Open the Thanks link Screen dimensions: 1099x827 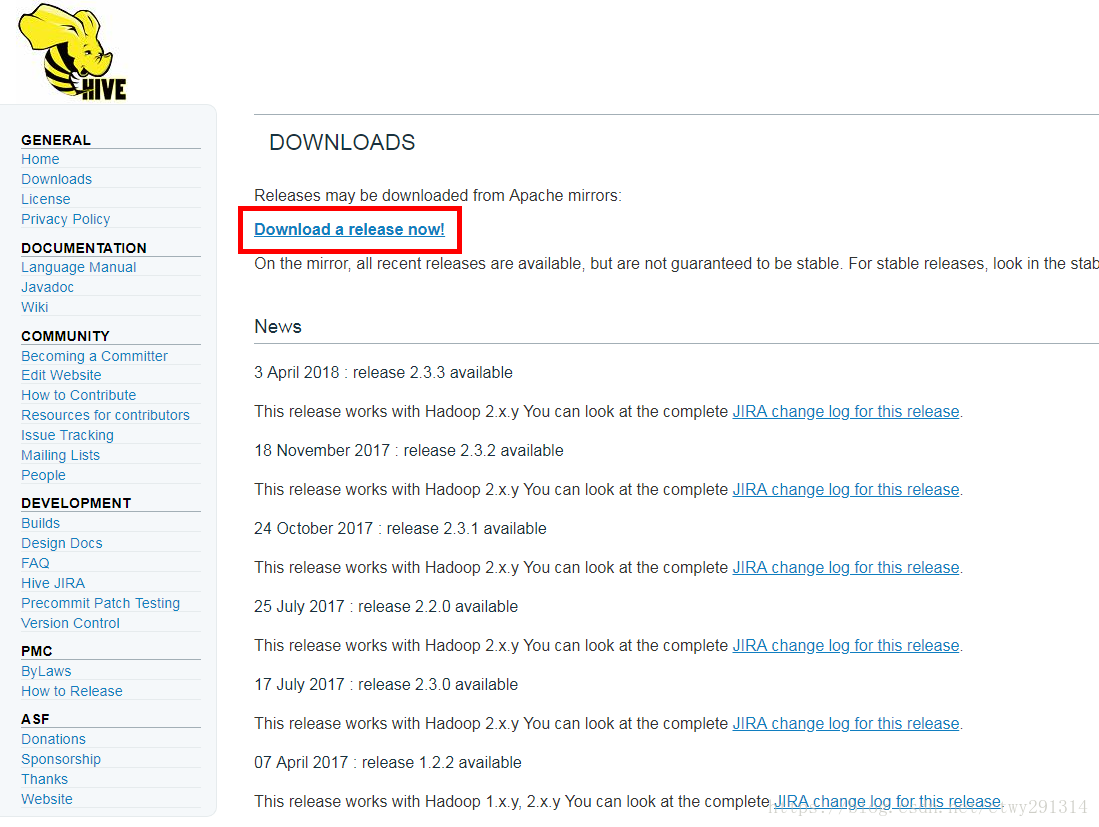[44, 779]
